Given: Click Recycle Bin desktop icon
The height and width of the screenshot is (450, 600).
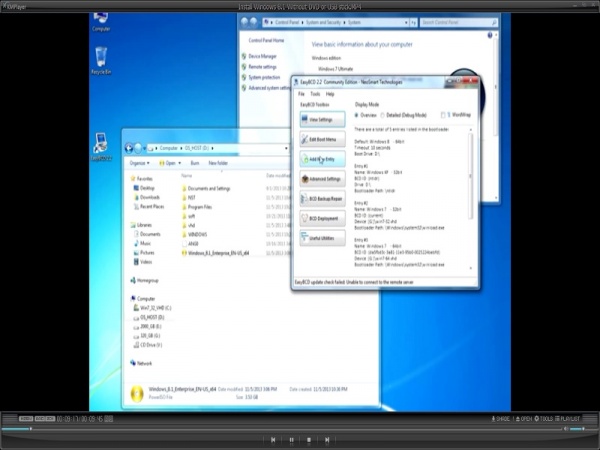Looking at the screenshot, I should pyautogui.click(x=101, y=60).
